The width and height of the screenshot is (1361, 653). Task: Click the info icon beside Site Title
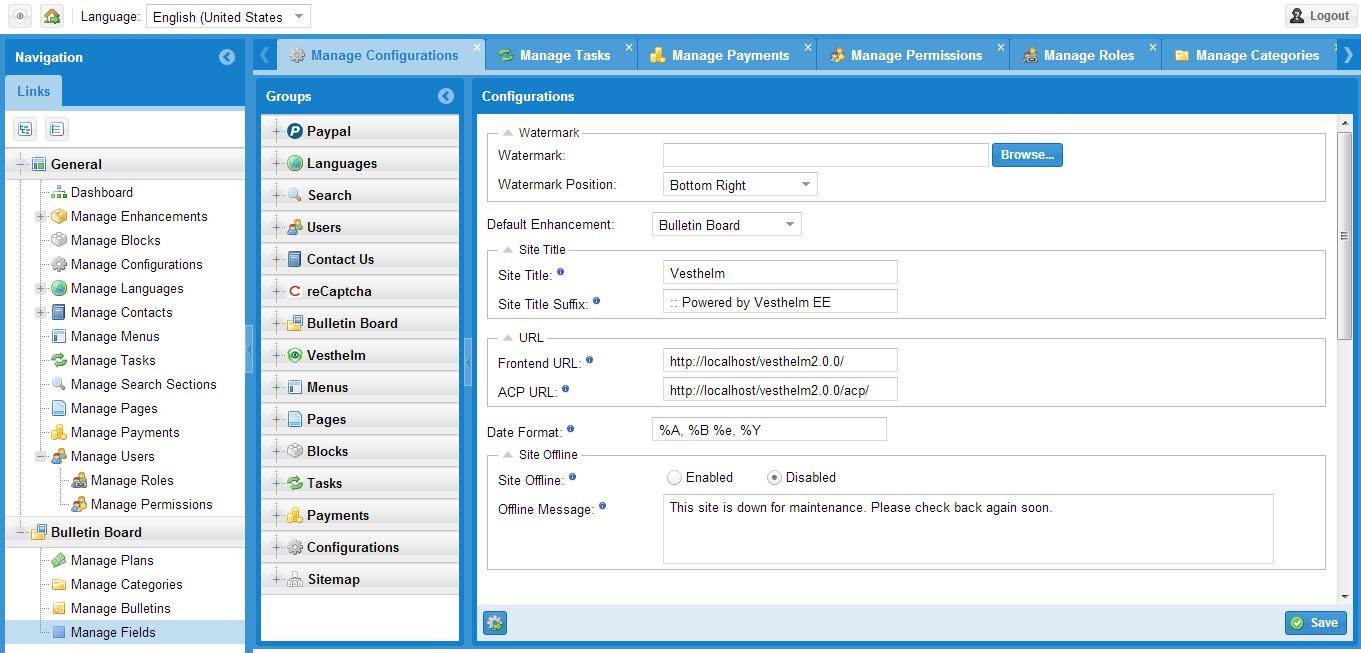(x=561, y=271)
